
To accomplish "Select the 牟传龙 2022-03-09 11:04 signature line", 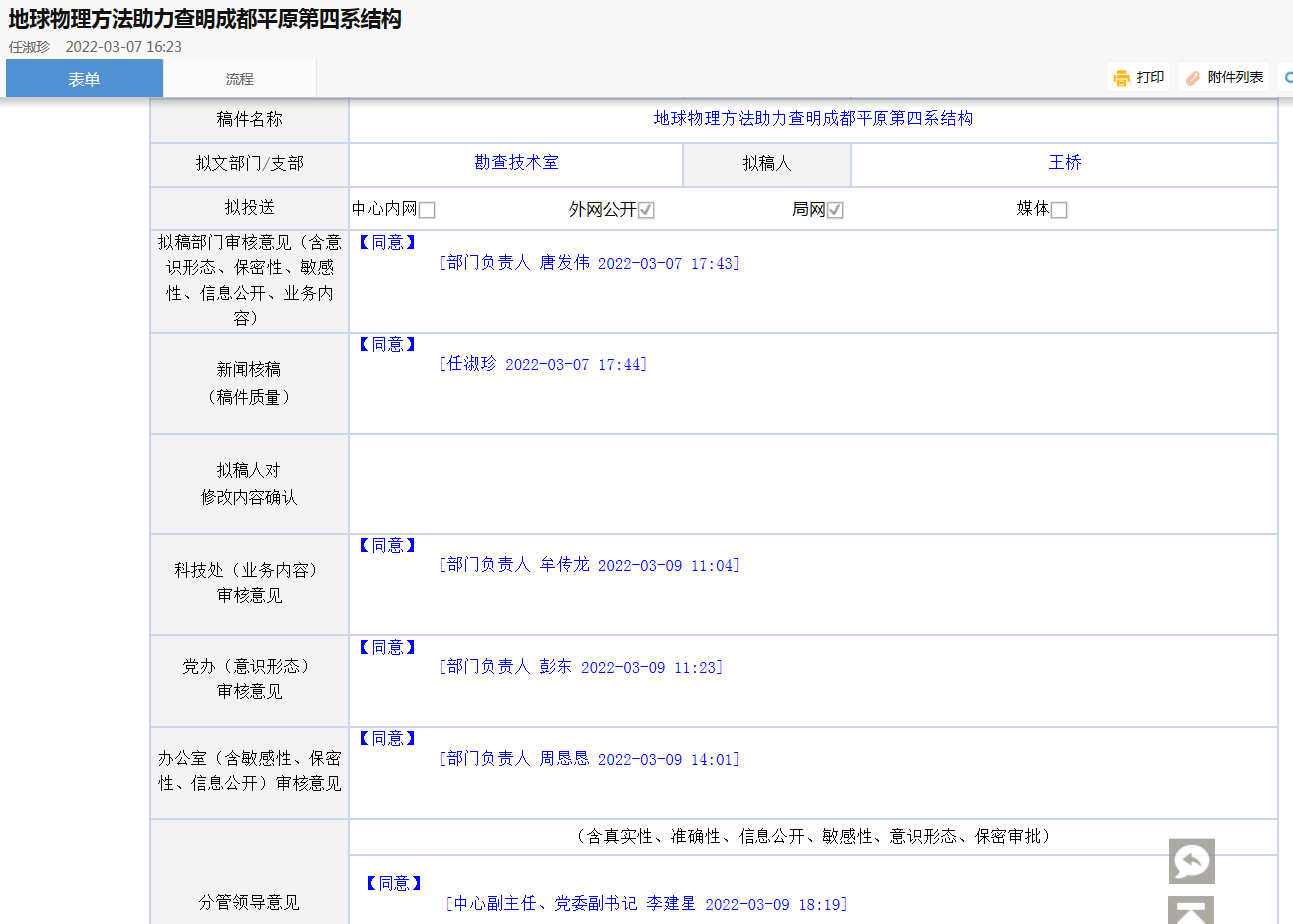I will [590, 565].
